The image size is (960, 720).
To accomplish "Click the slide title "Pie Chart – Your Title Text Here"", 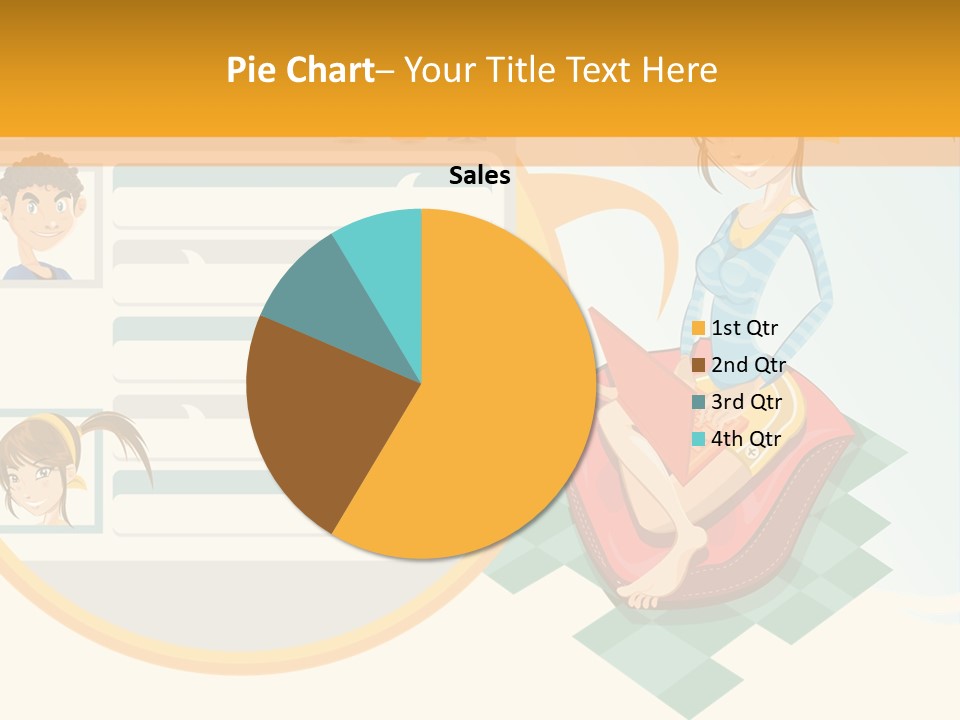I will tap(471, 70).
